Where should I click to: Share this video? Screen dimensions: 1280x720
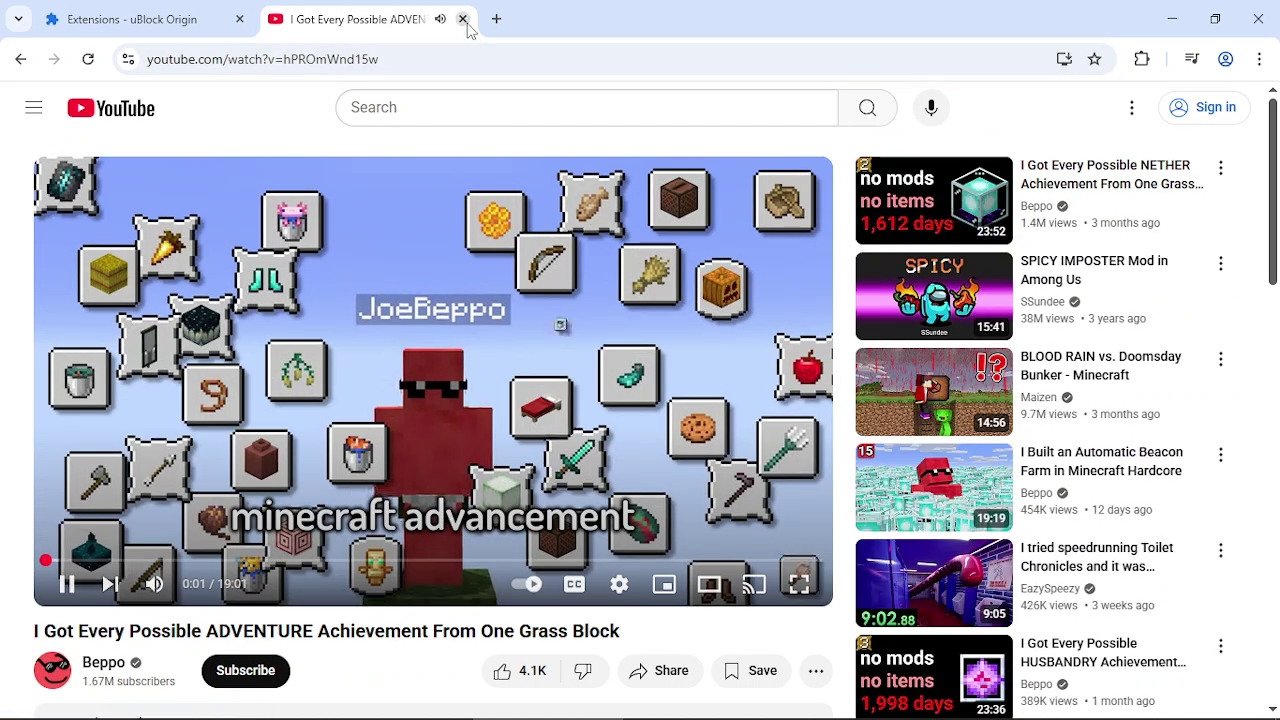click(x=659, y=671)
